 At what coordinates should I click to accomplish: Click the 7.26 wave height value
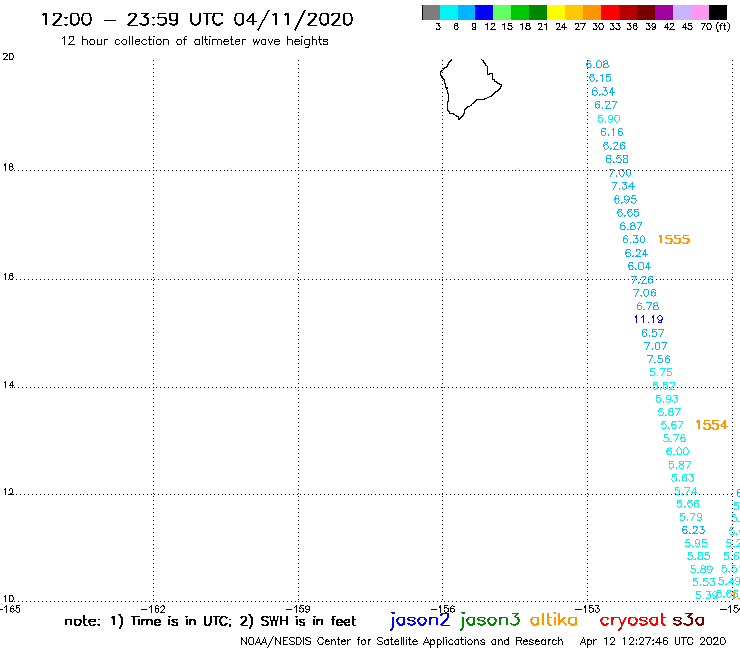click(642, 280)
